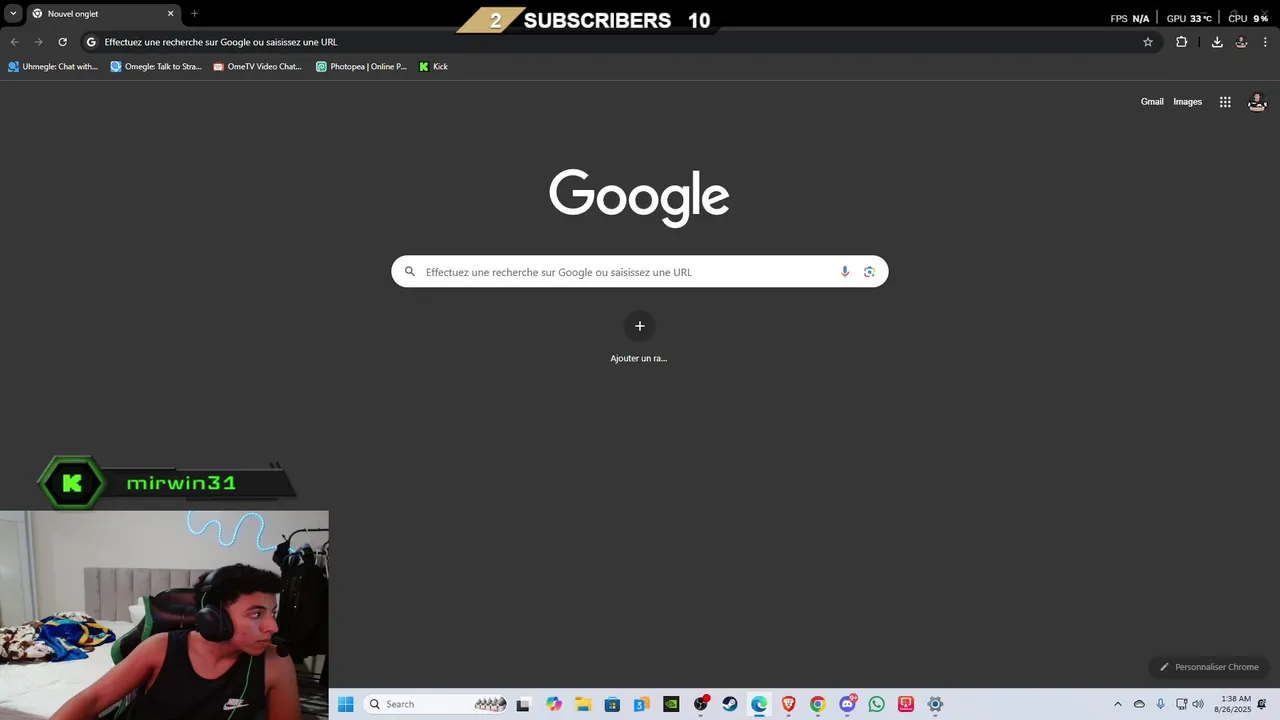Open Google Images link
The height and width of the screenshot is (720, 1280).
click(x=1187, y=102)
